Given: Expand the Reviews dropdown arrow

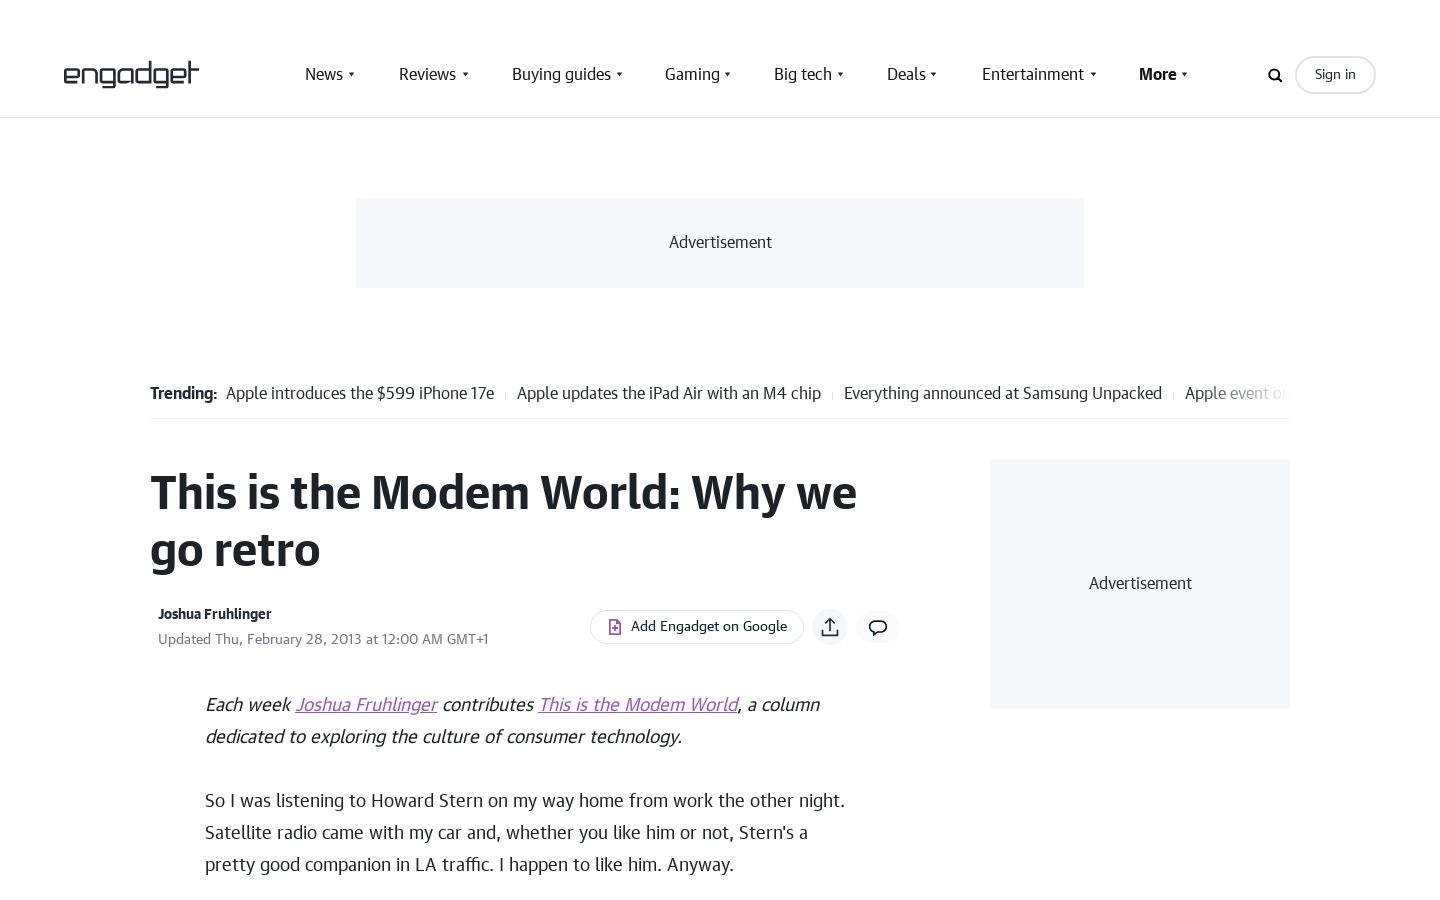Looking at the screenshot, I should click(x=465, y=75).
